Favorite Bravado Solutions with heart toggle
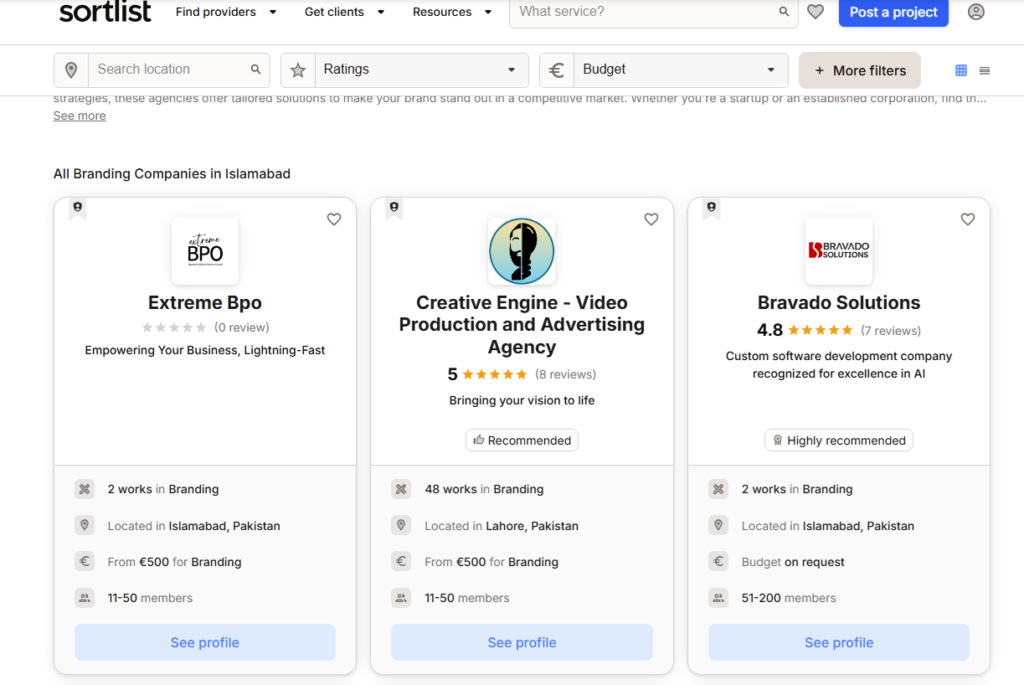The image size is (1024, 685). coord(968,219)
